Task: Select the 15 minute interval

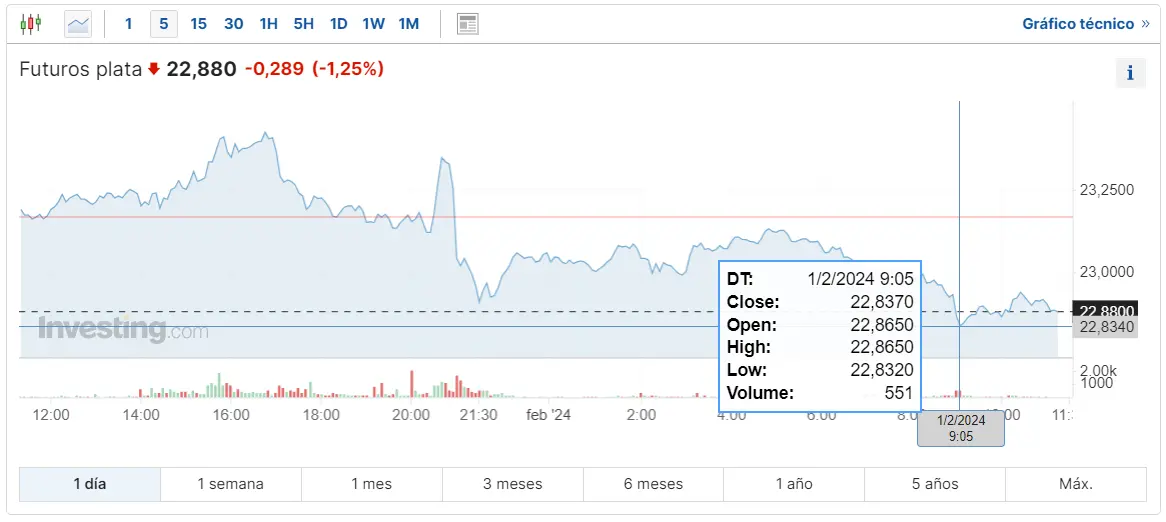Action: click(x=198, y=23)
